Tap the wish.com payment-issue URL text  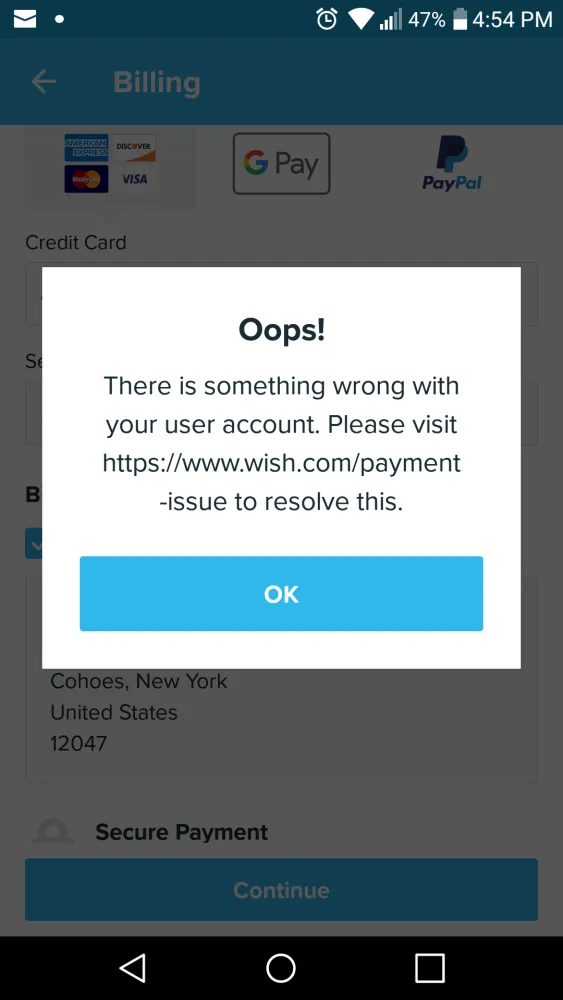click(281, 483)
